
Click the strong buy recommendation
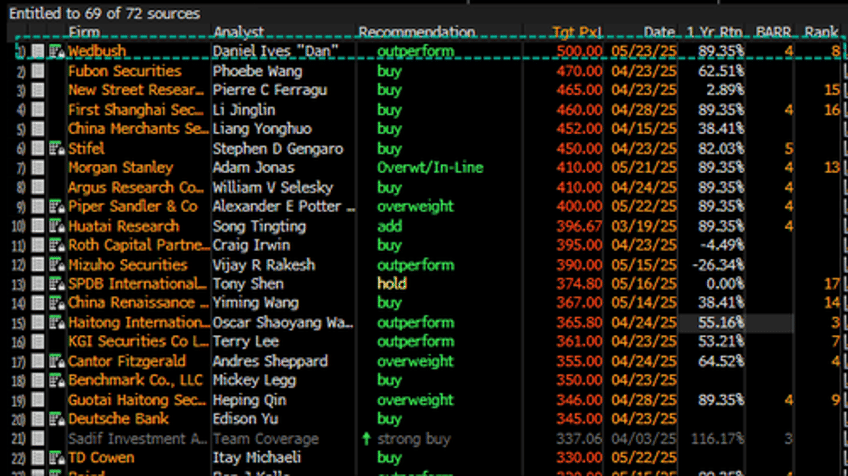(x=414, y=439)
